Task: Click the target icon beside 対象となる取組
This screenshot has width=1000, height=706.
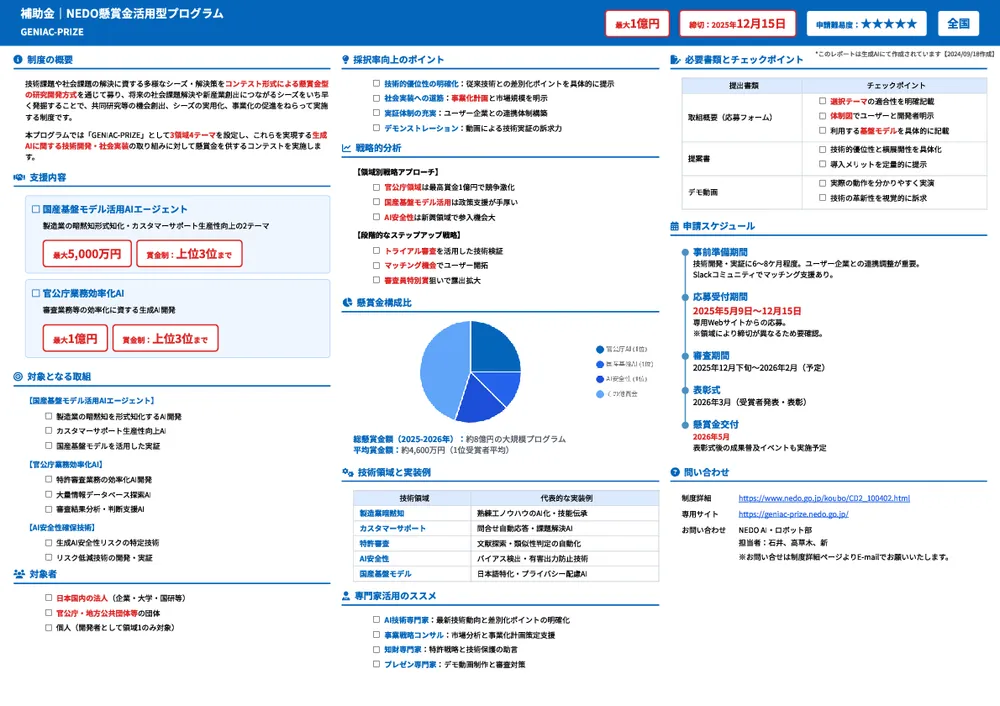Action: click(19, 377)
